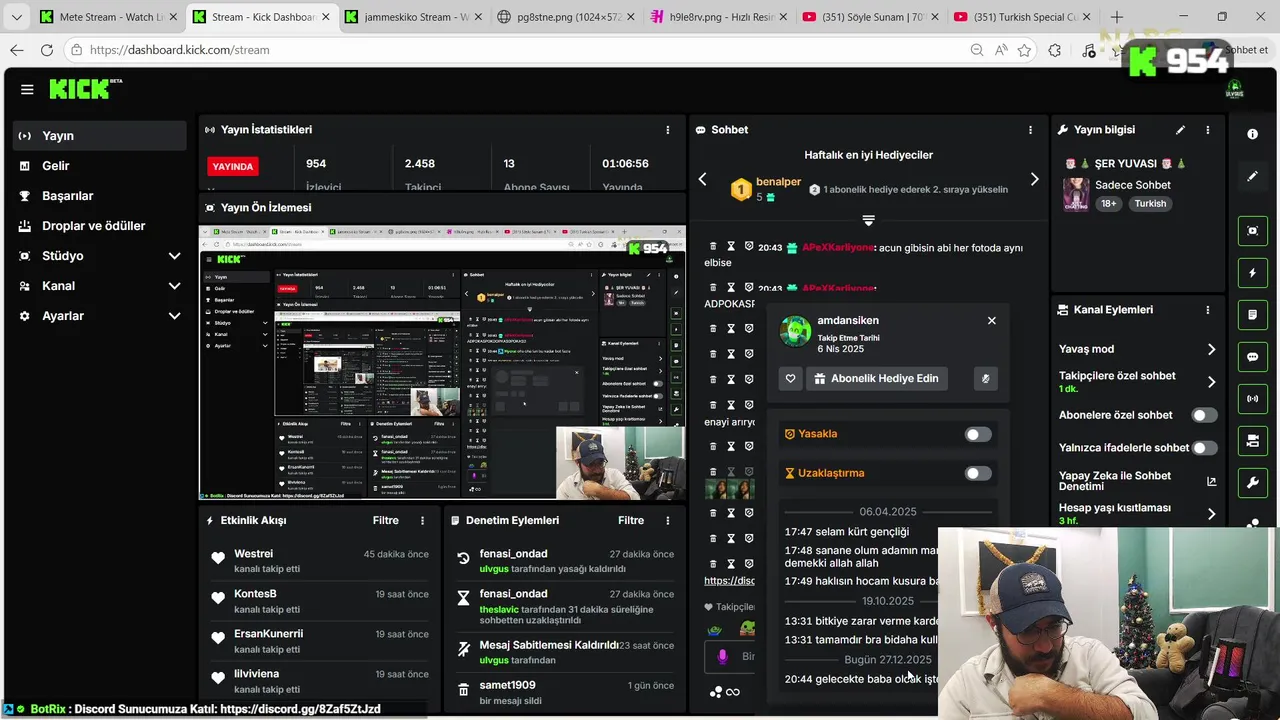The height and width of the screenshot is (720, 1280).
Task: Toggle the channel actions widget icon
Action: click(1252, 441)
